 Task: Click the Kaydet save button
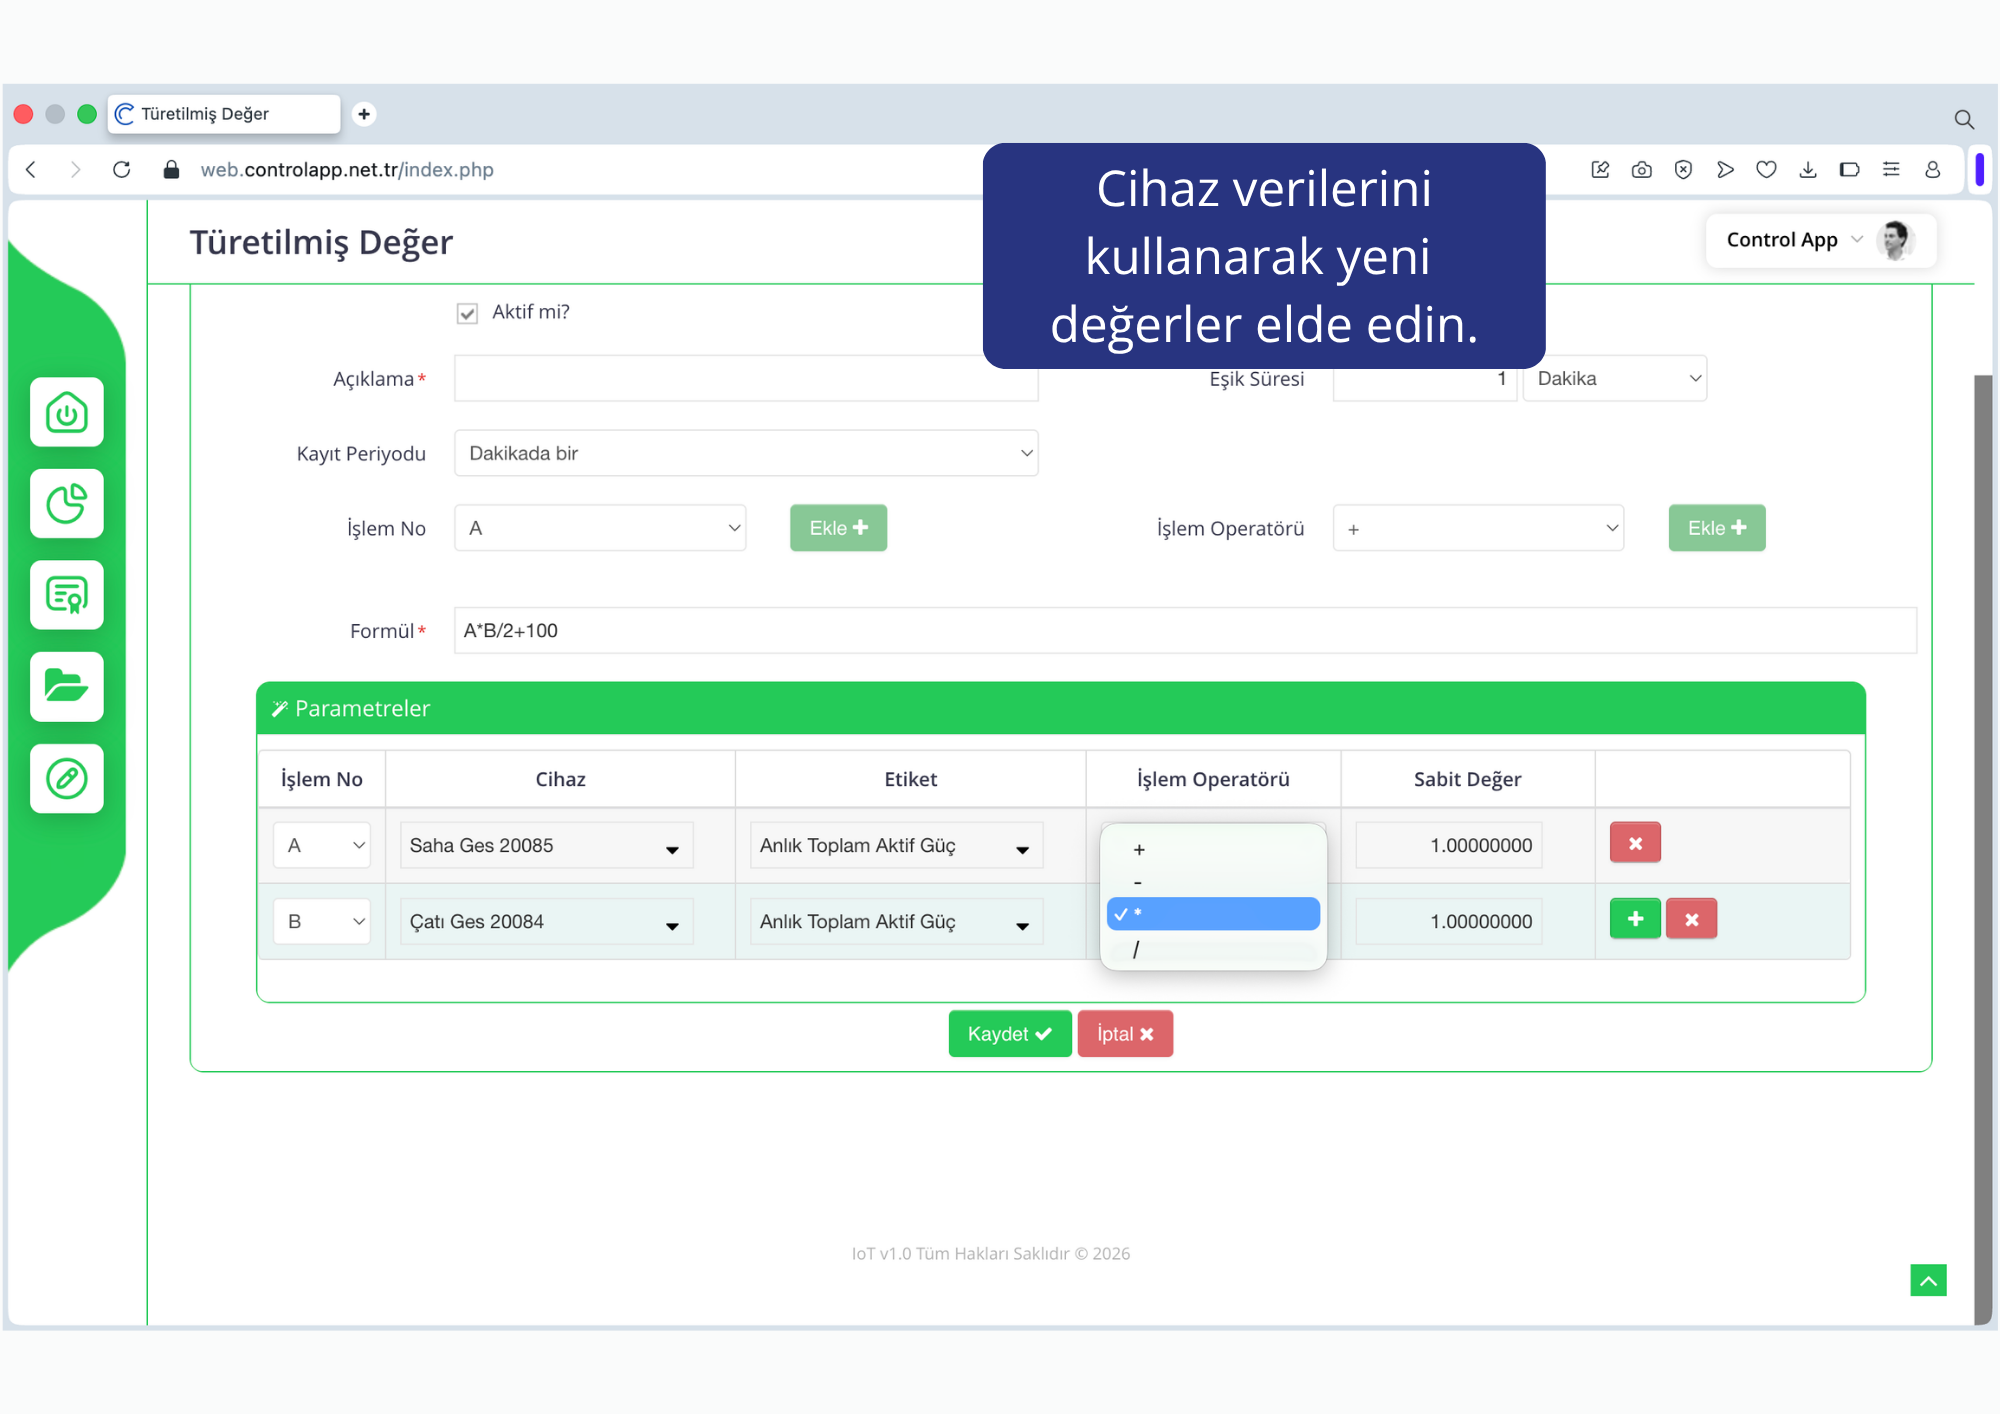(1010, 1034)
